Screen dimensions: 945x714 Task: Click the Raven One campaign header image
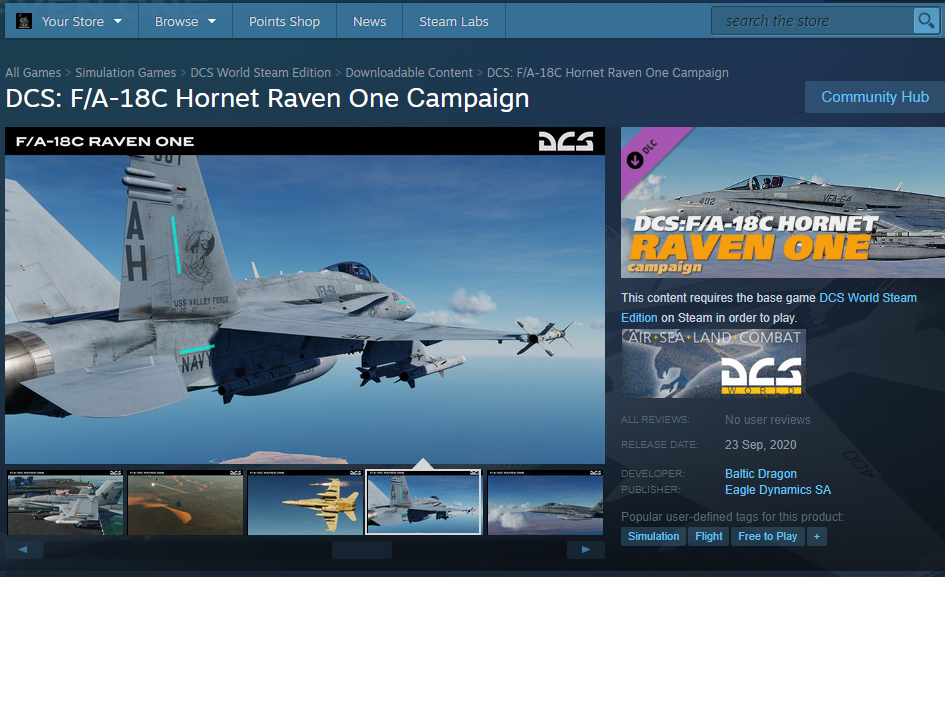click(783, 202)
